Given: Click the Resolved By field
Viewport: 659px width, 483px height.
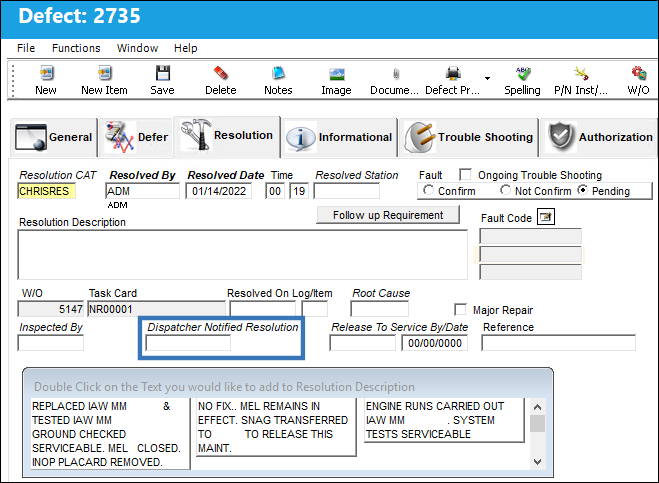Looking at the screenshot, I should pos(142,191).
